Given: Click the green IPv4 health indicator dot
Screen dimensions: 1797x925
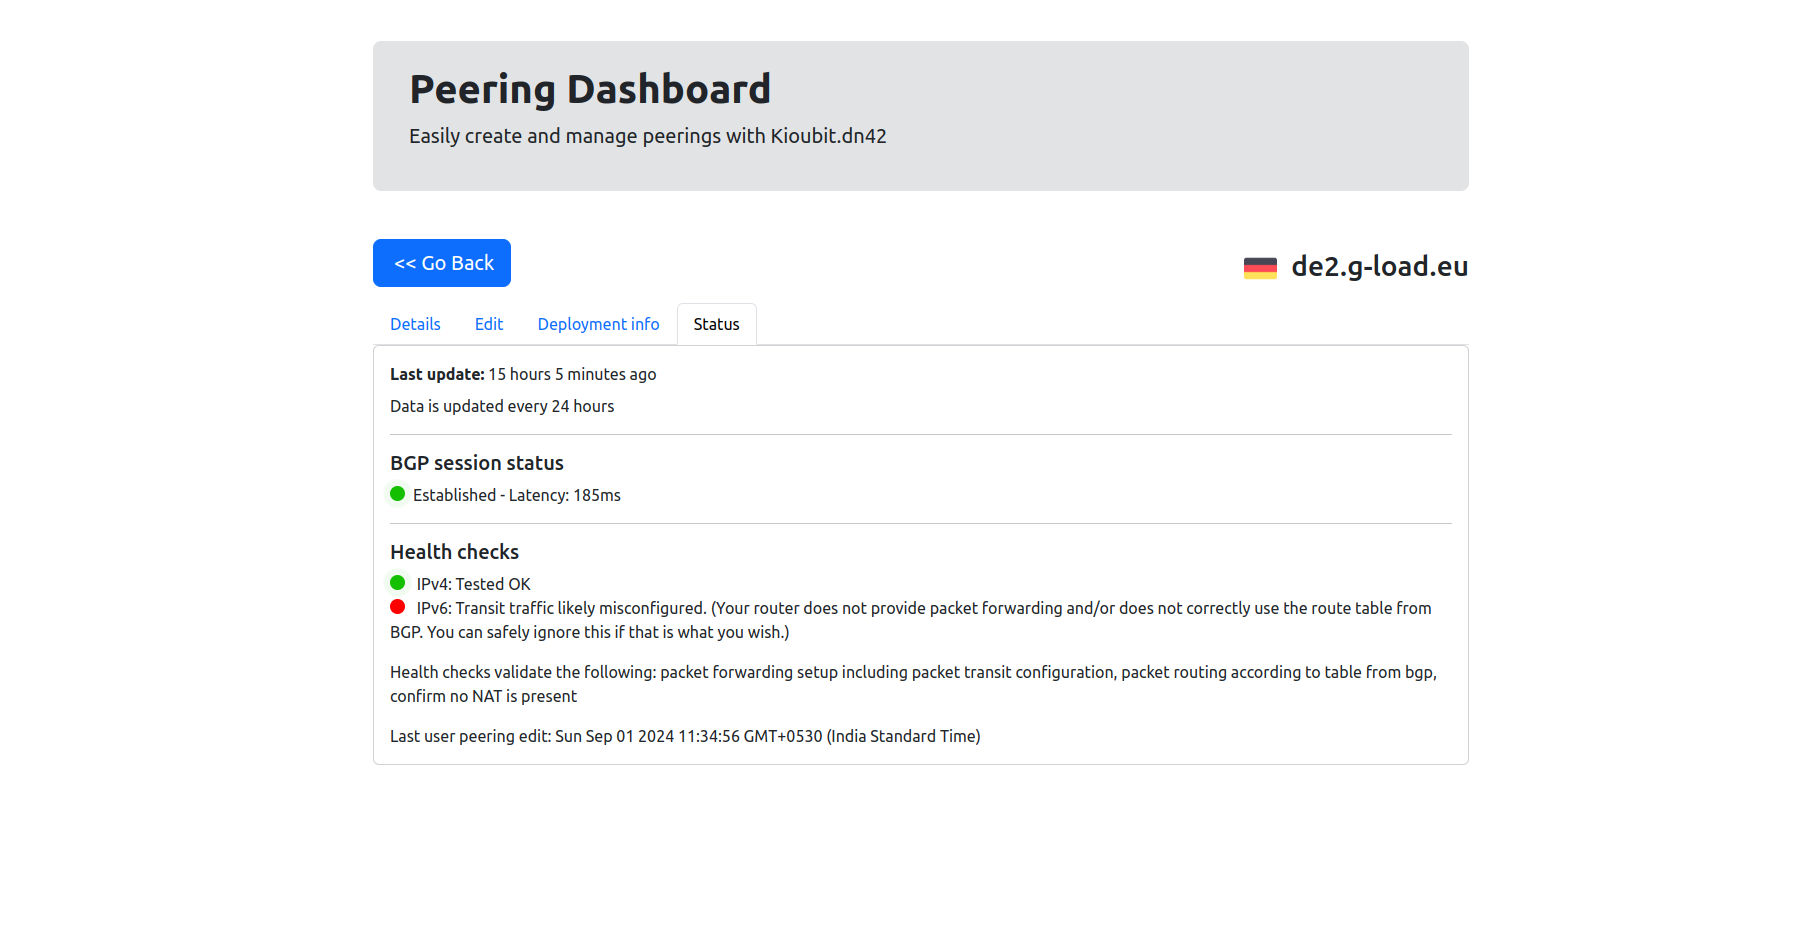Looking at the screenshot, I should [397, 583].
